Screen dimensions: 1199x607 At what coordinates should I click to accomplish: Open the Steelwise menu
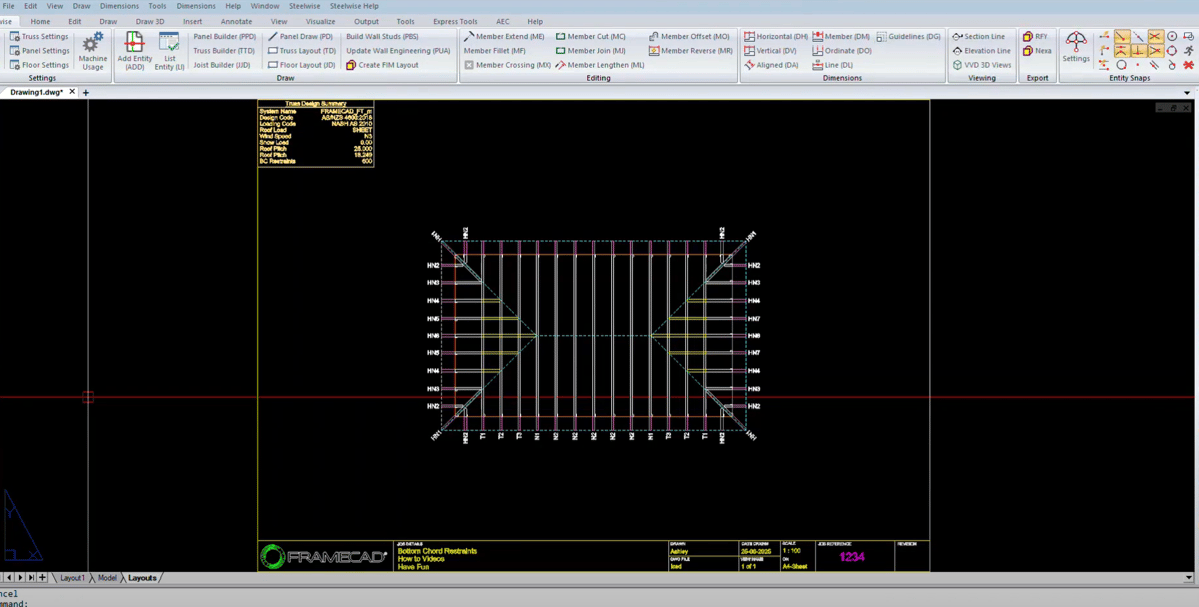coord(304,6)
